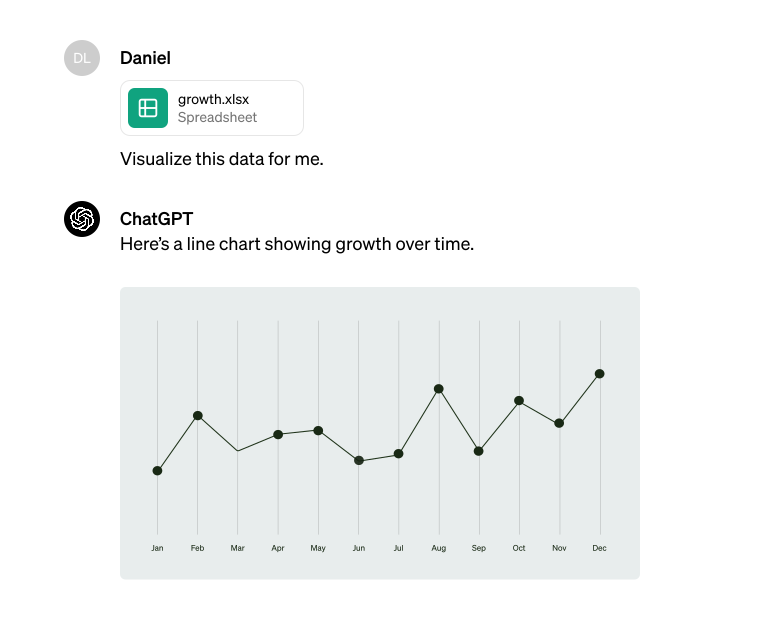Viewport: 760px width, 628px height.
Task: Click the Daniel username label
Action: (x=145, y=58)
